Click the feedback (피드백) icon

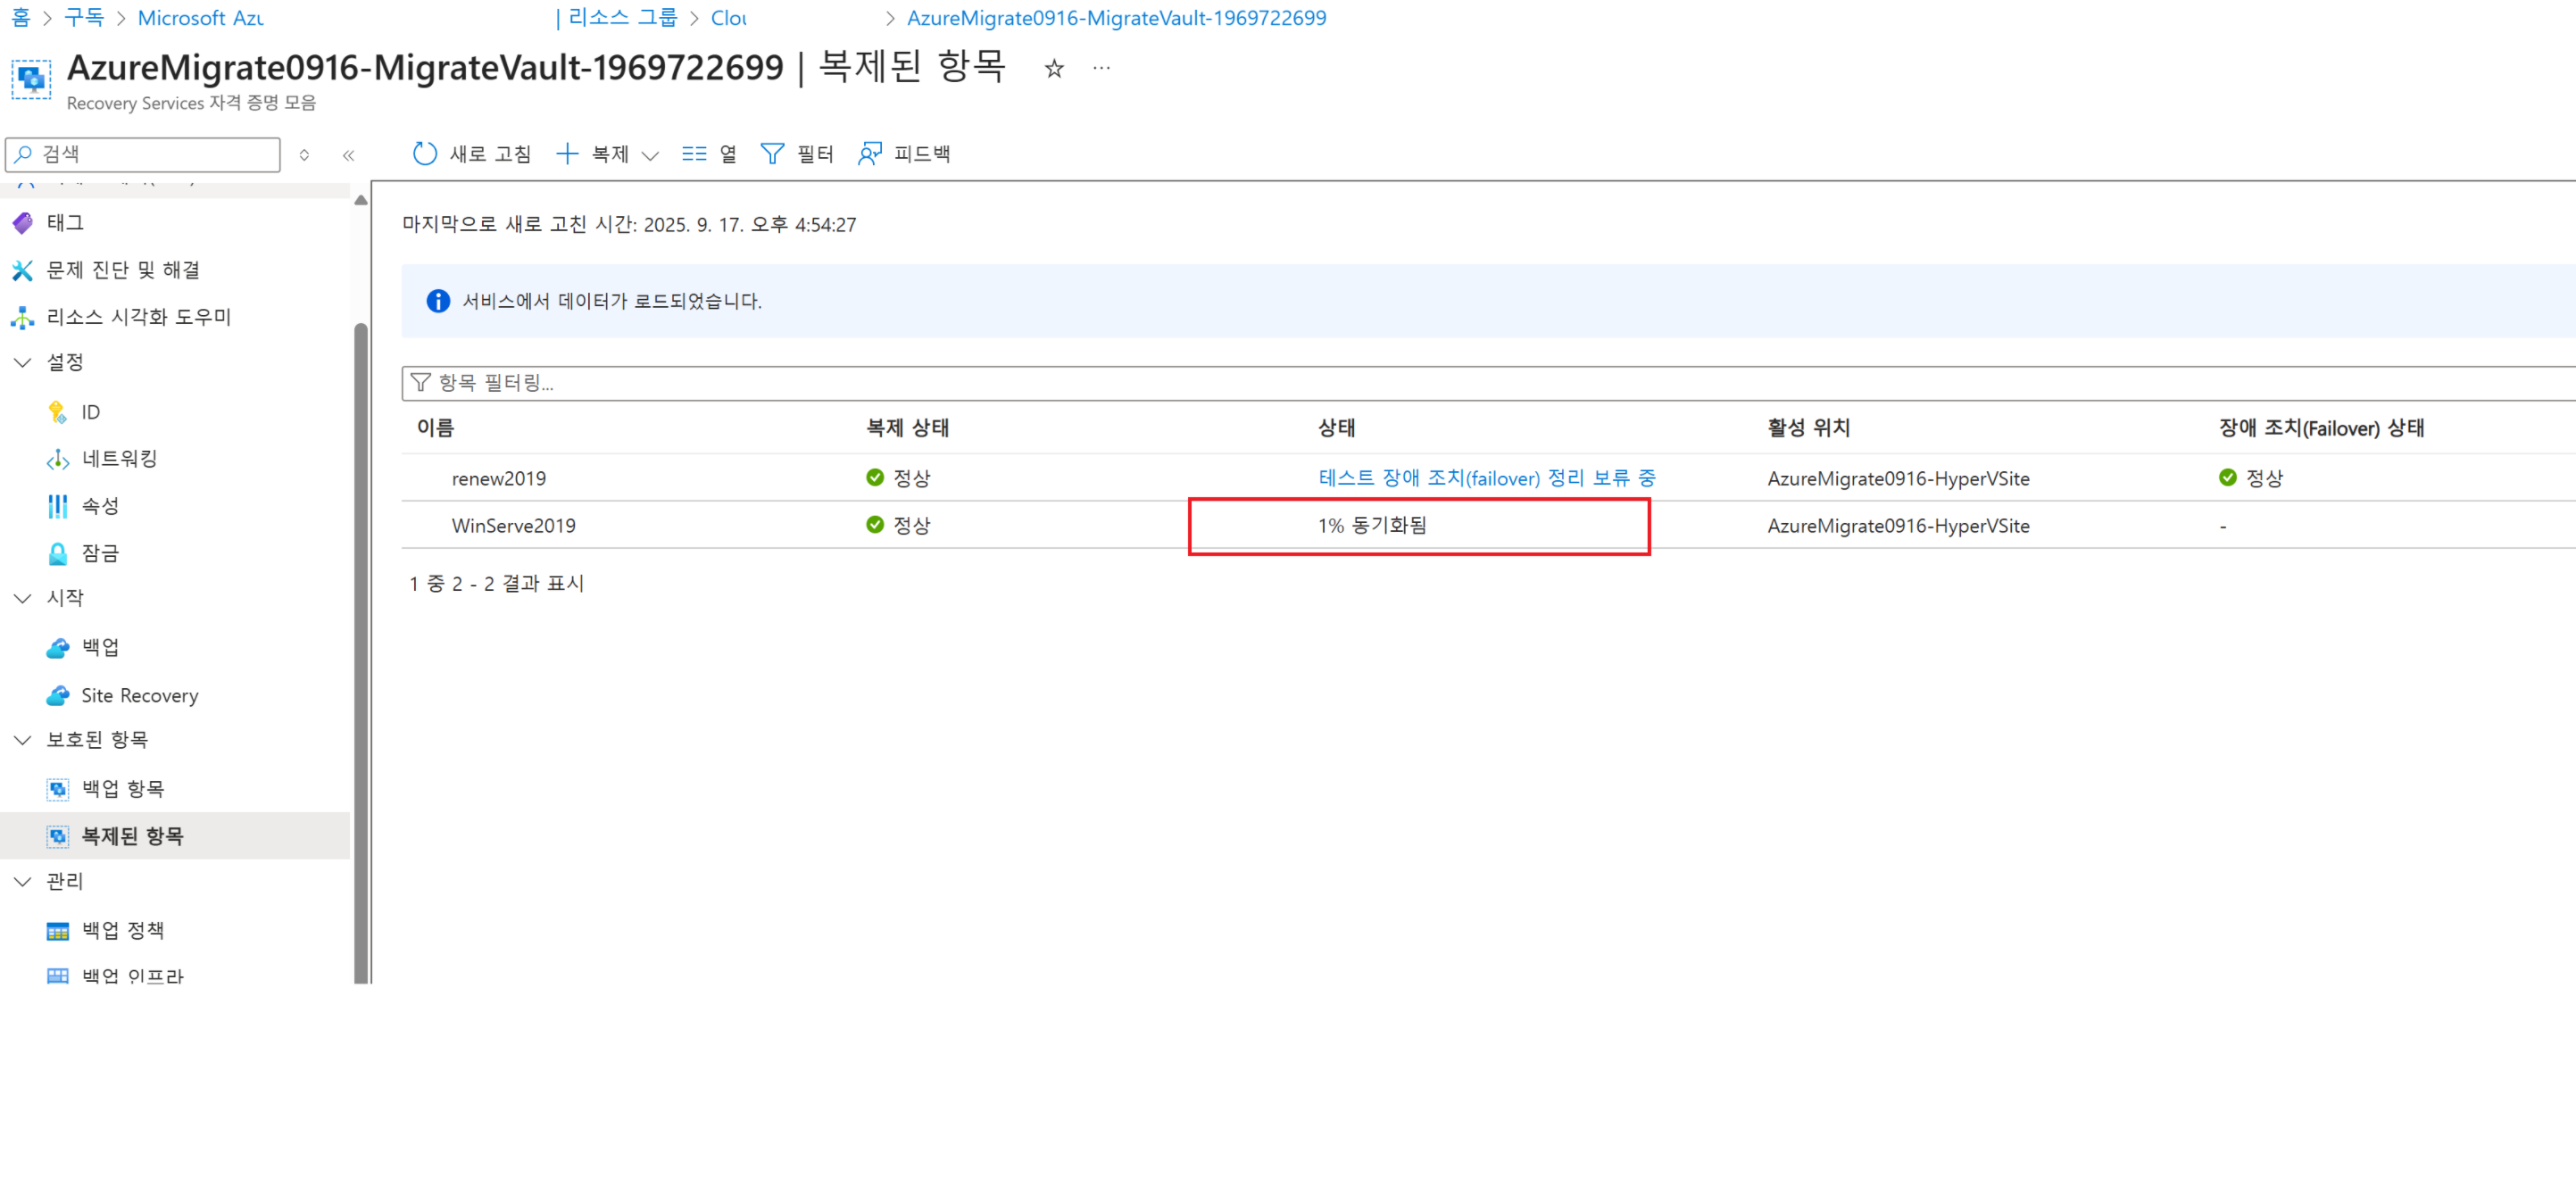tap(870, 153)
